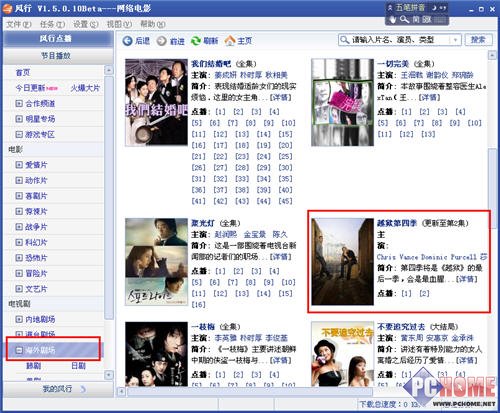
Task: Click the 前进 forward arrow icon
Action: coord(162,41)
